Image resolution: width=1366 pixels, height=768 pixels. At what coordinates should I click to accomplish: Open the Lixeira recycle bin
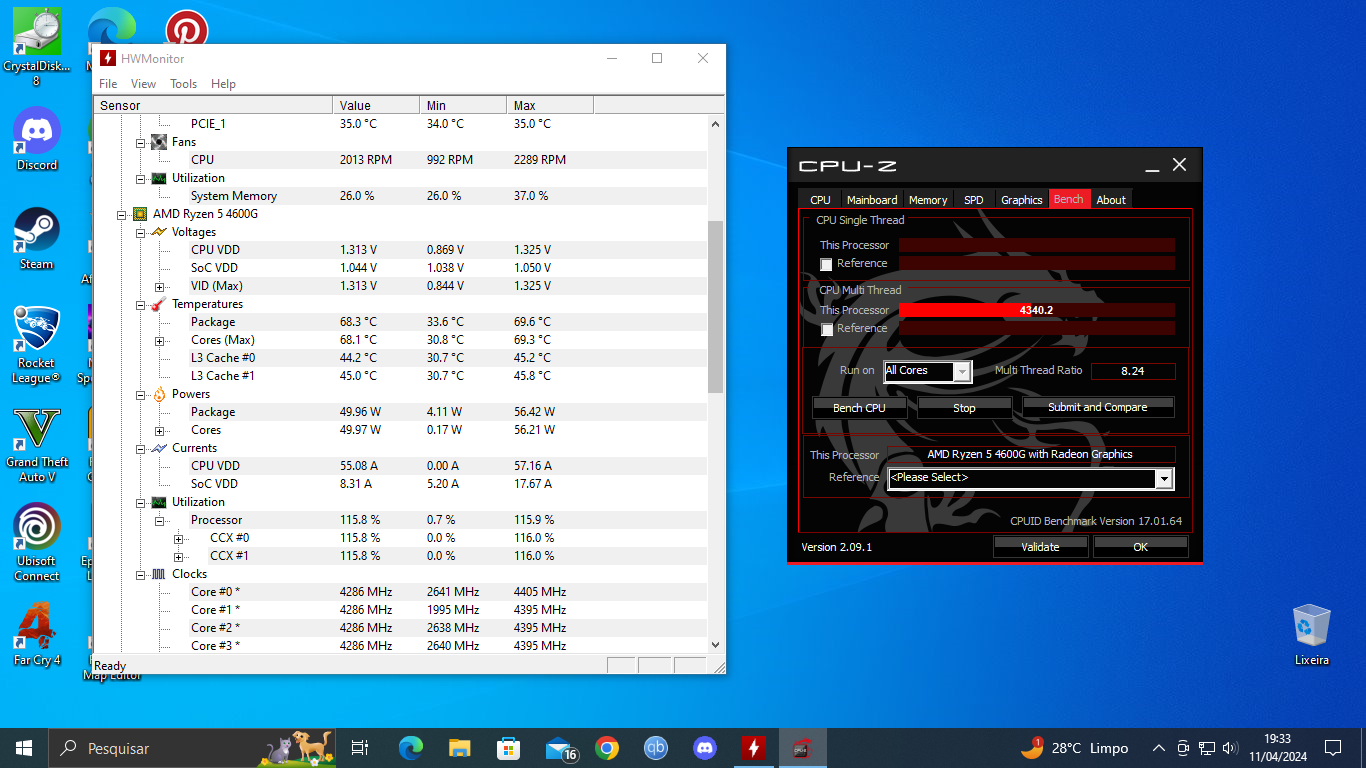[1311, 634]
